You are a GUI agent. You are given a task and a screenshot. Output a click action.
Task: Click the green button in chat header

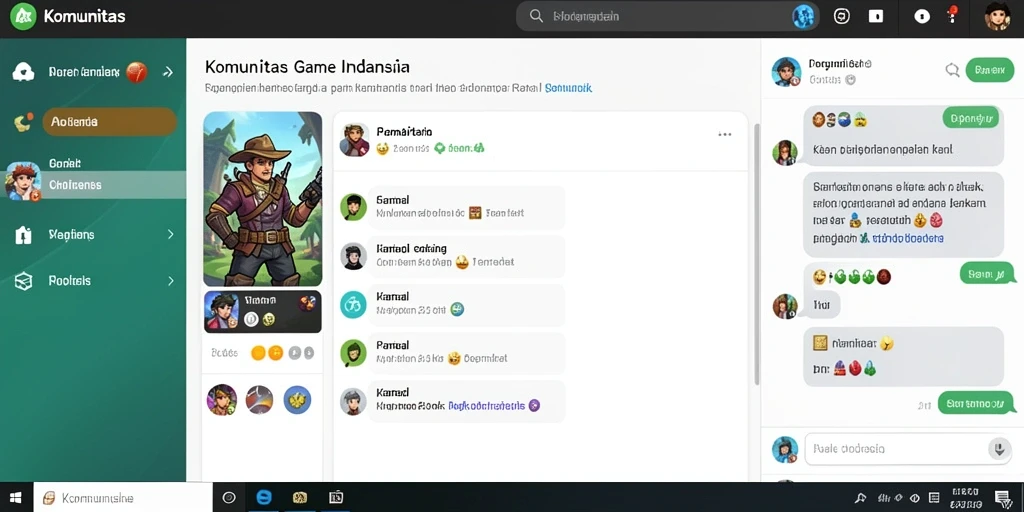point(989,70)
